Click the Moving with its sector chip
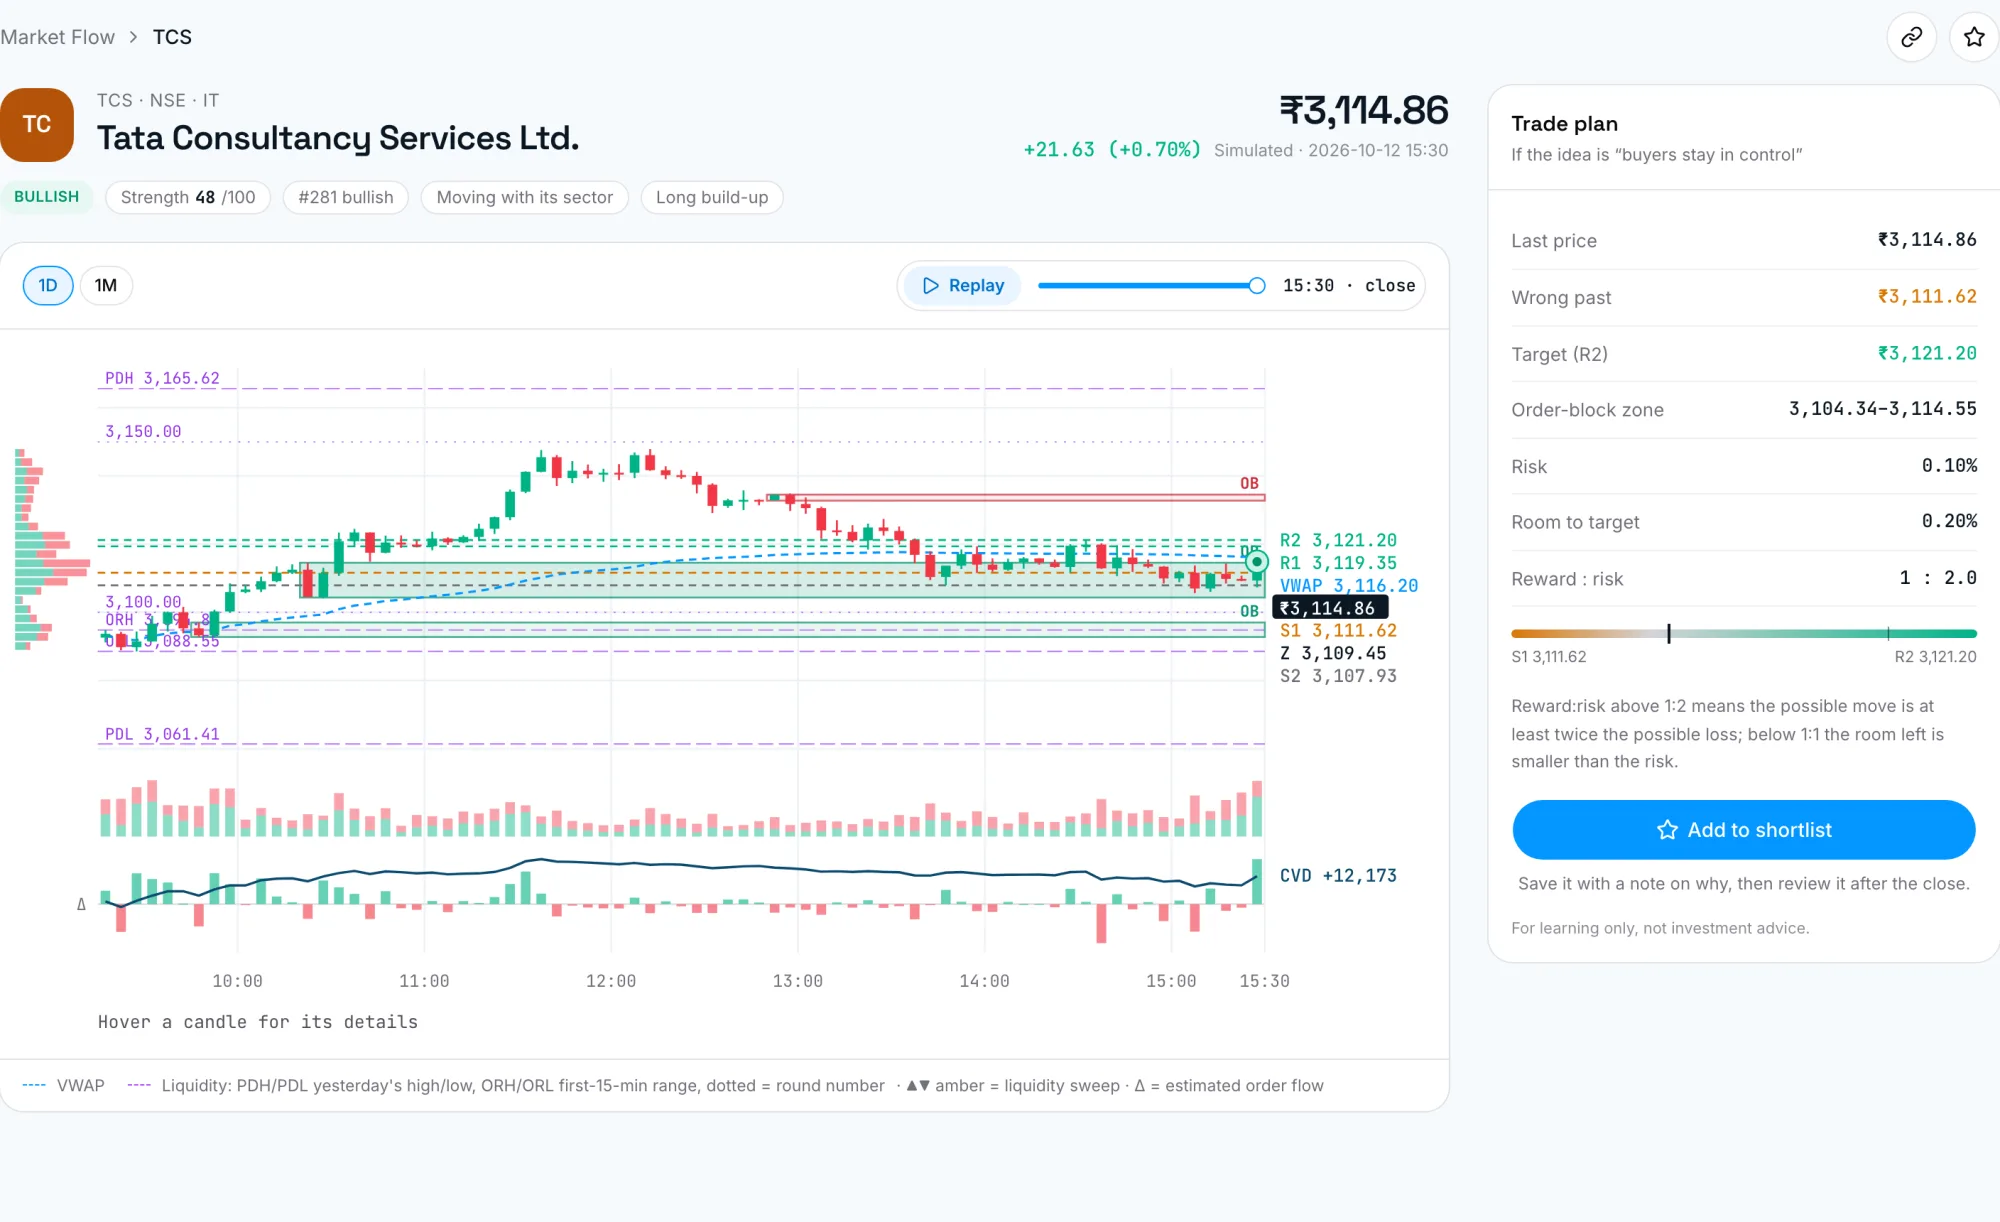 pos(524,197)
